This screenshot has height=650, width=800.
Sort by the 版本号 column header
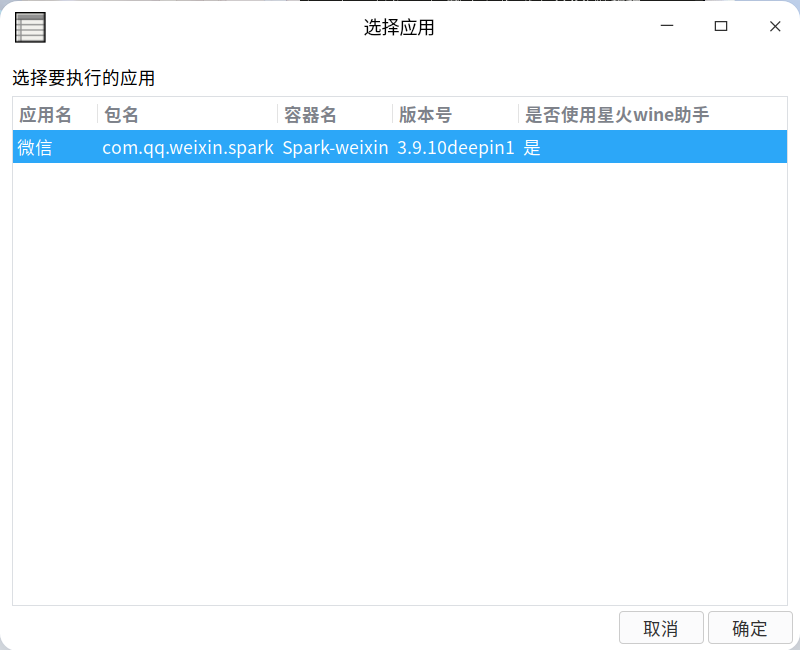[x=456, y=115]
